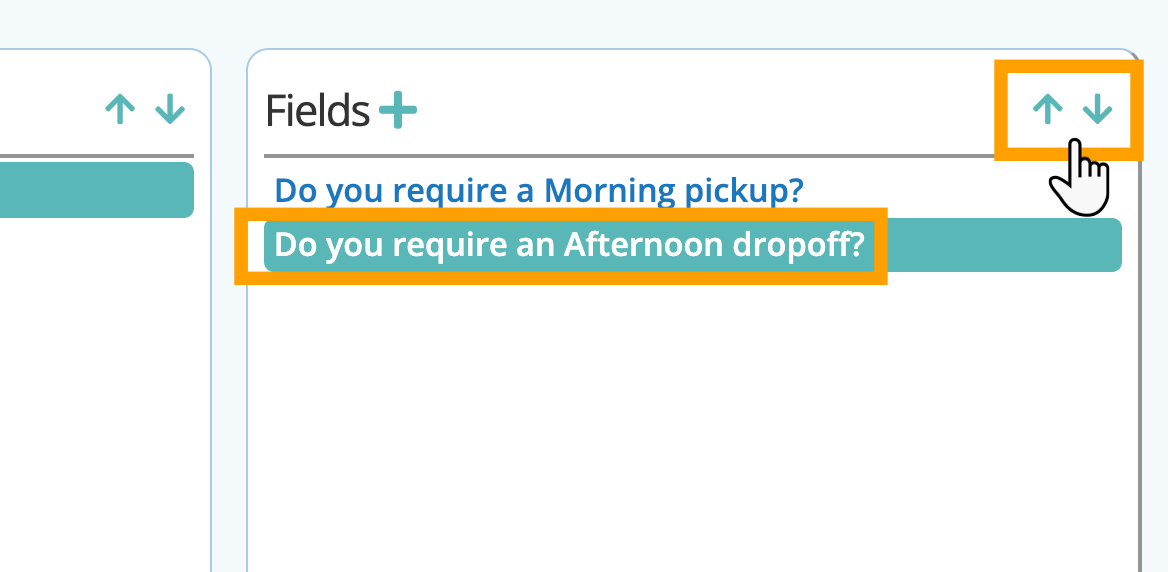Move selected field down in Fields panel
Screen dimensions: 1170x572
(x=1099, y=109)
